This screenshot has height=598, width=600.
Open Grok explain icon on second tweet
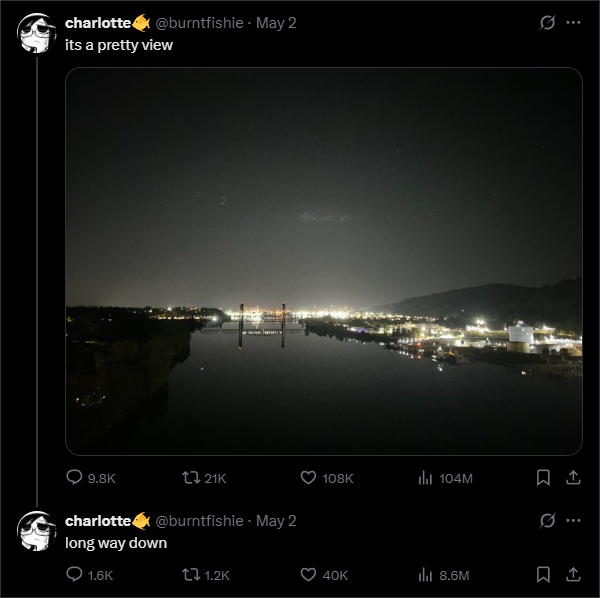click(547, 520)
